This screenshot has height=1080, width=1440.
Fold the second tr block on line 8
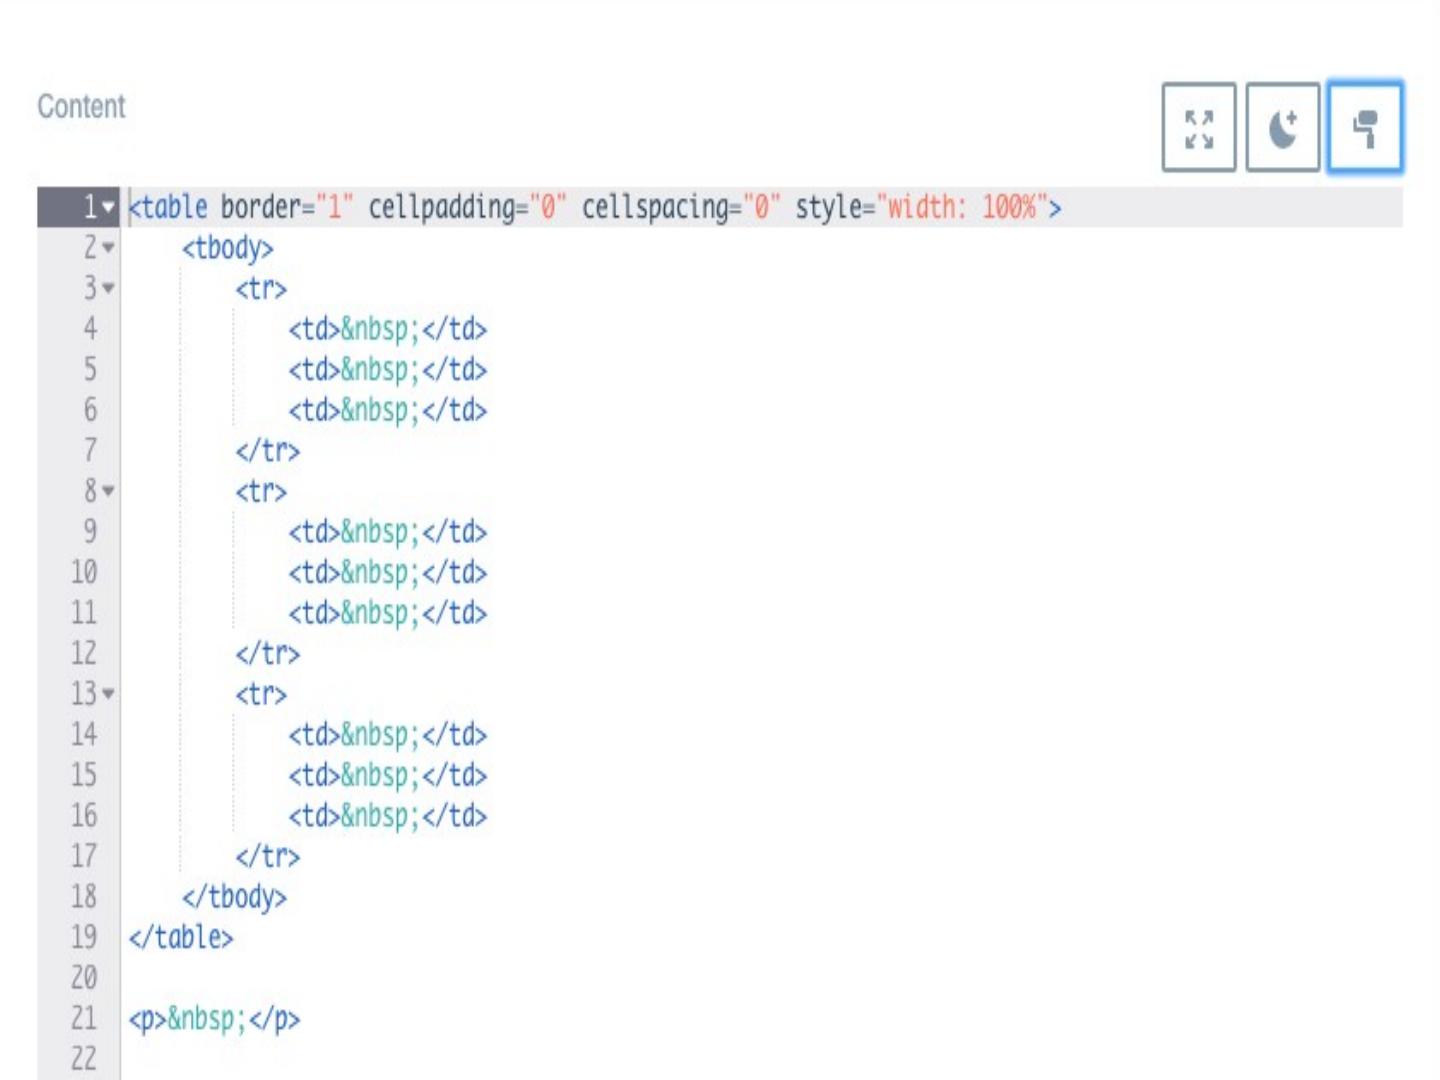(x=108, y=491)
